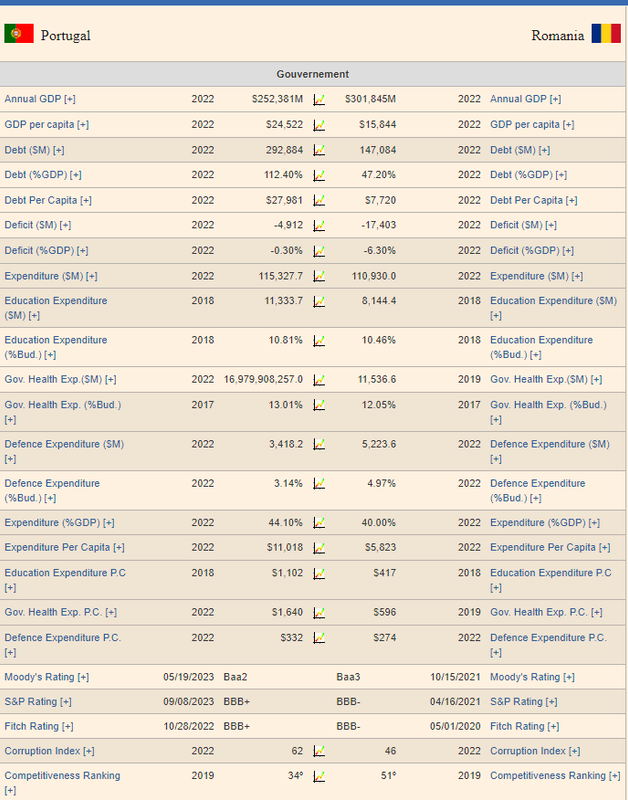Click the Gouvernement section header

pos(312,74)
